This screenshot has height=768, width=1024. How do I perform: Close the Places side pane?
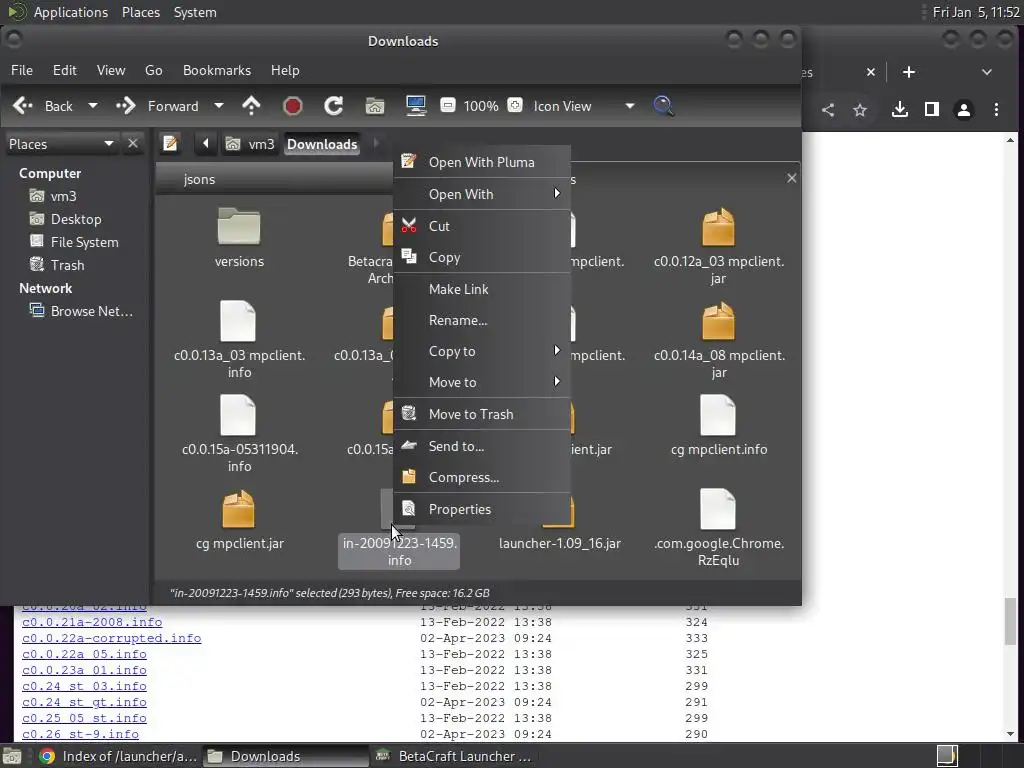pyautogui.click(x=133, y=143)
